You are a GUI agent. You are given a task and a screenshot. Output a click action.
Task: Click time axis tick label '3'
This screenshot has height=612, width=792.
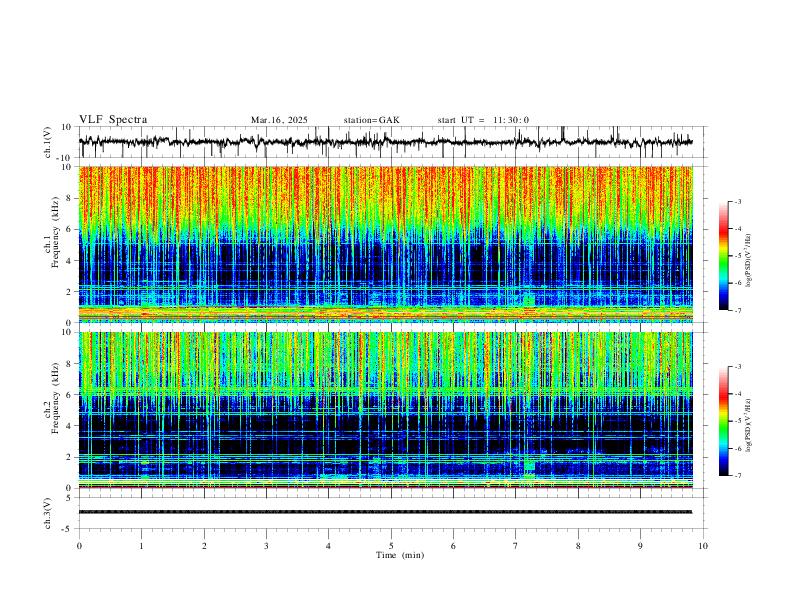[266, 546]
